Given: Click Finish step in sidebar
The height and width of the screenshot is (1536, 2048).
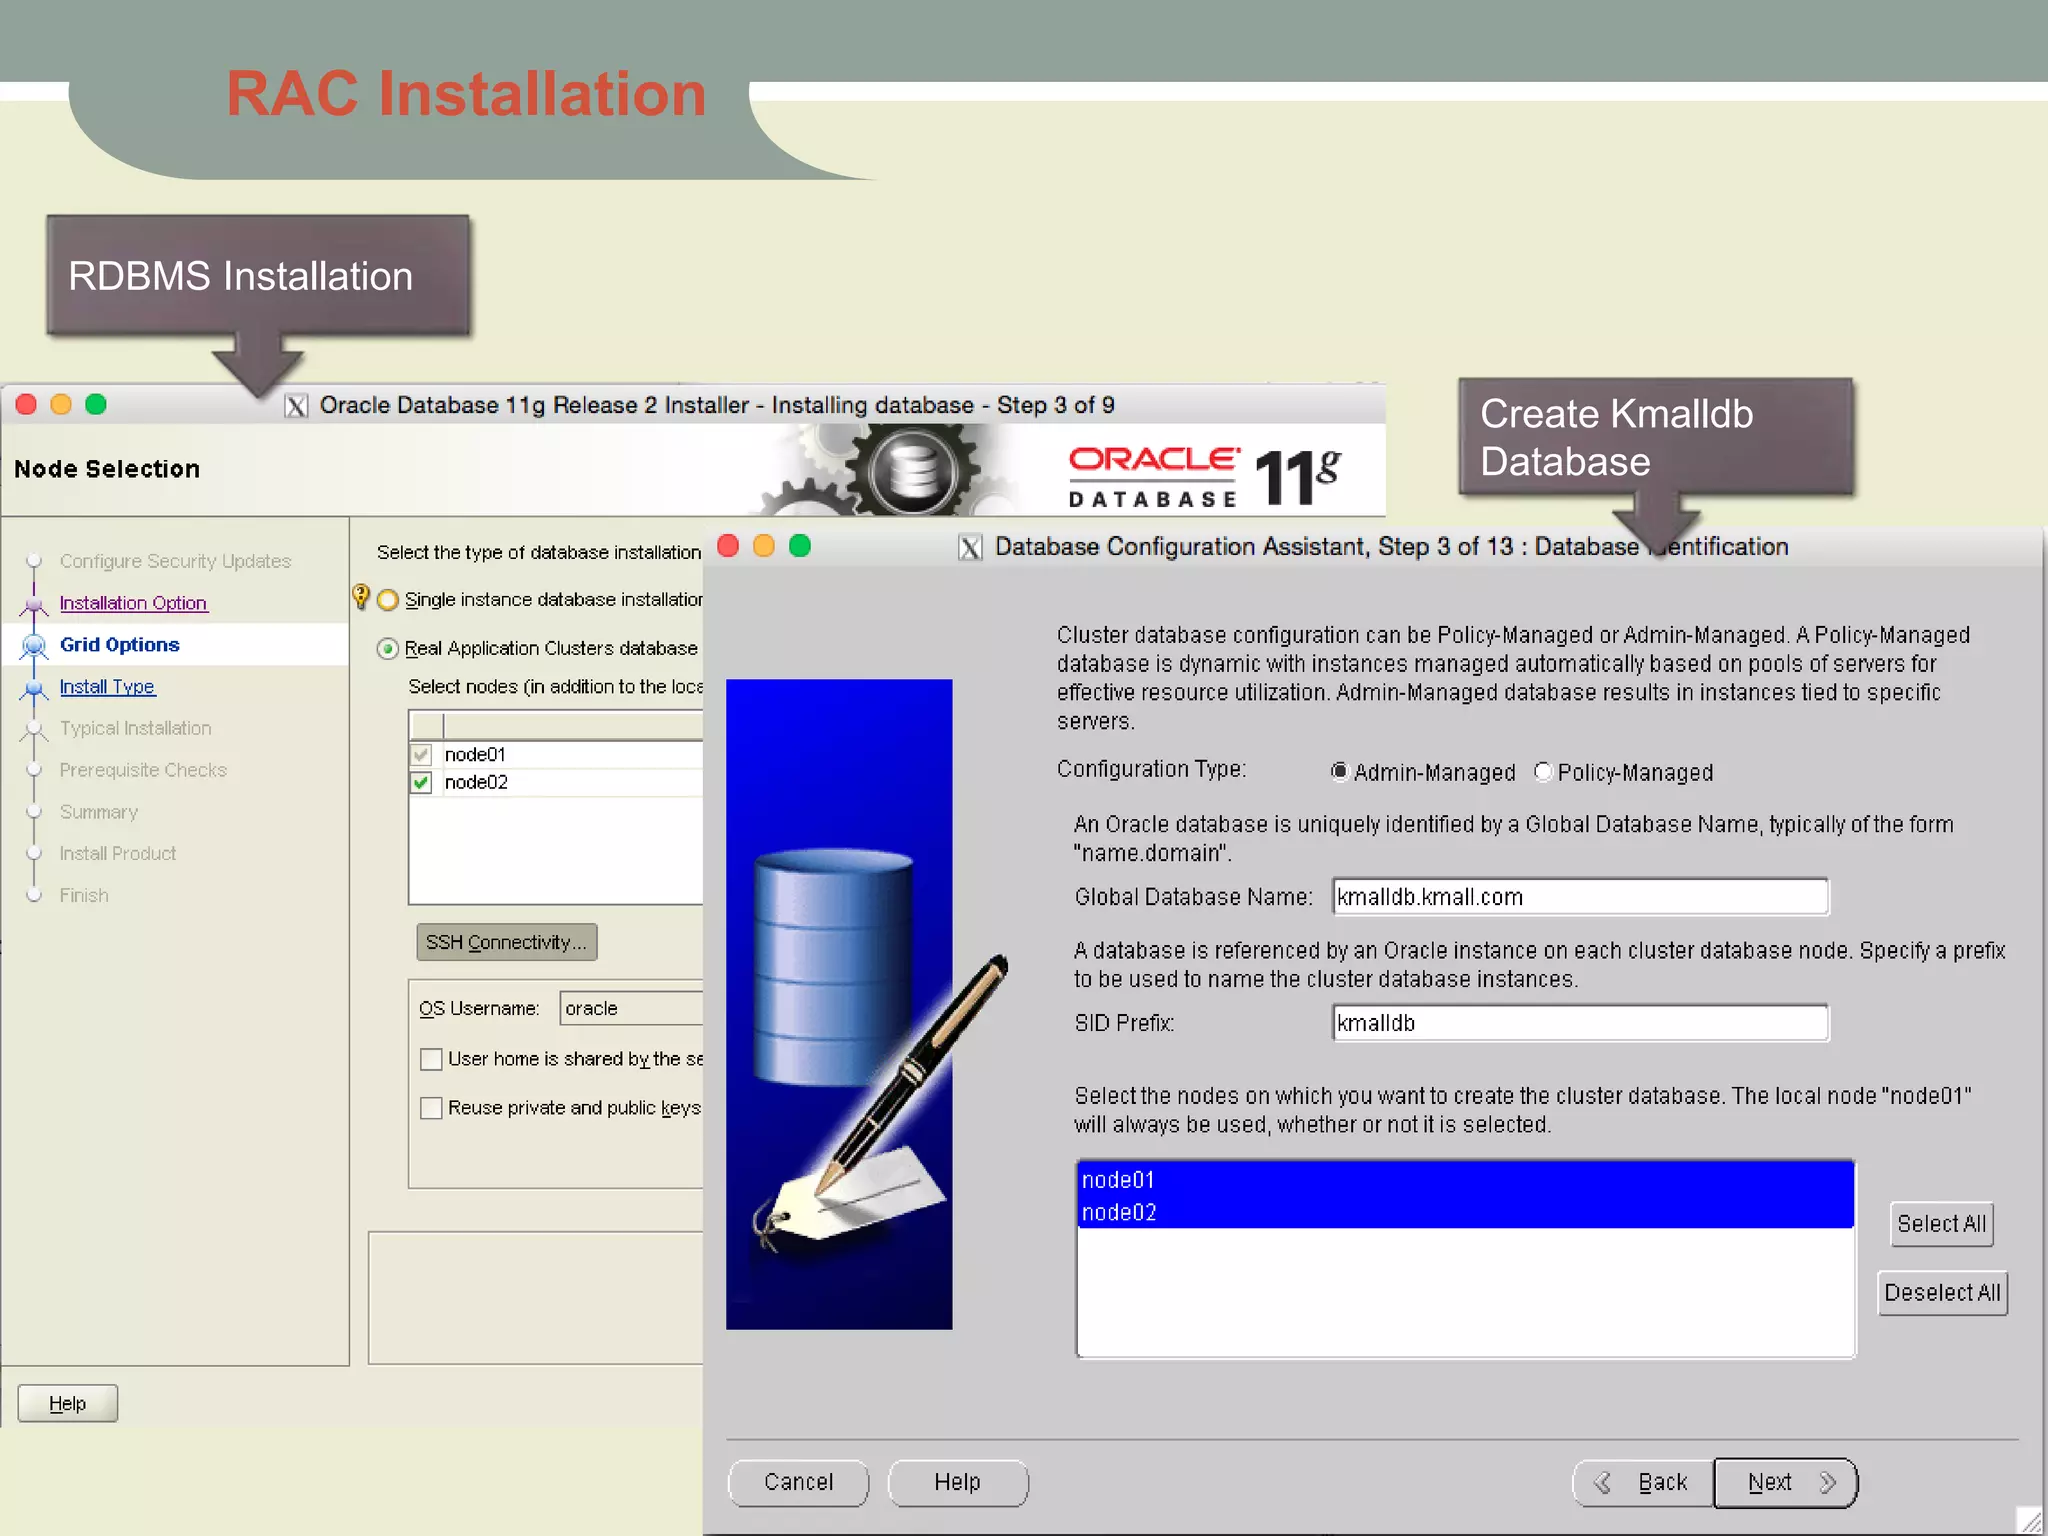Looking at the screenshot, I should pos(84,895).
